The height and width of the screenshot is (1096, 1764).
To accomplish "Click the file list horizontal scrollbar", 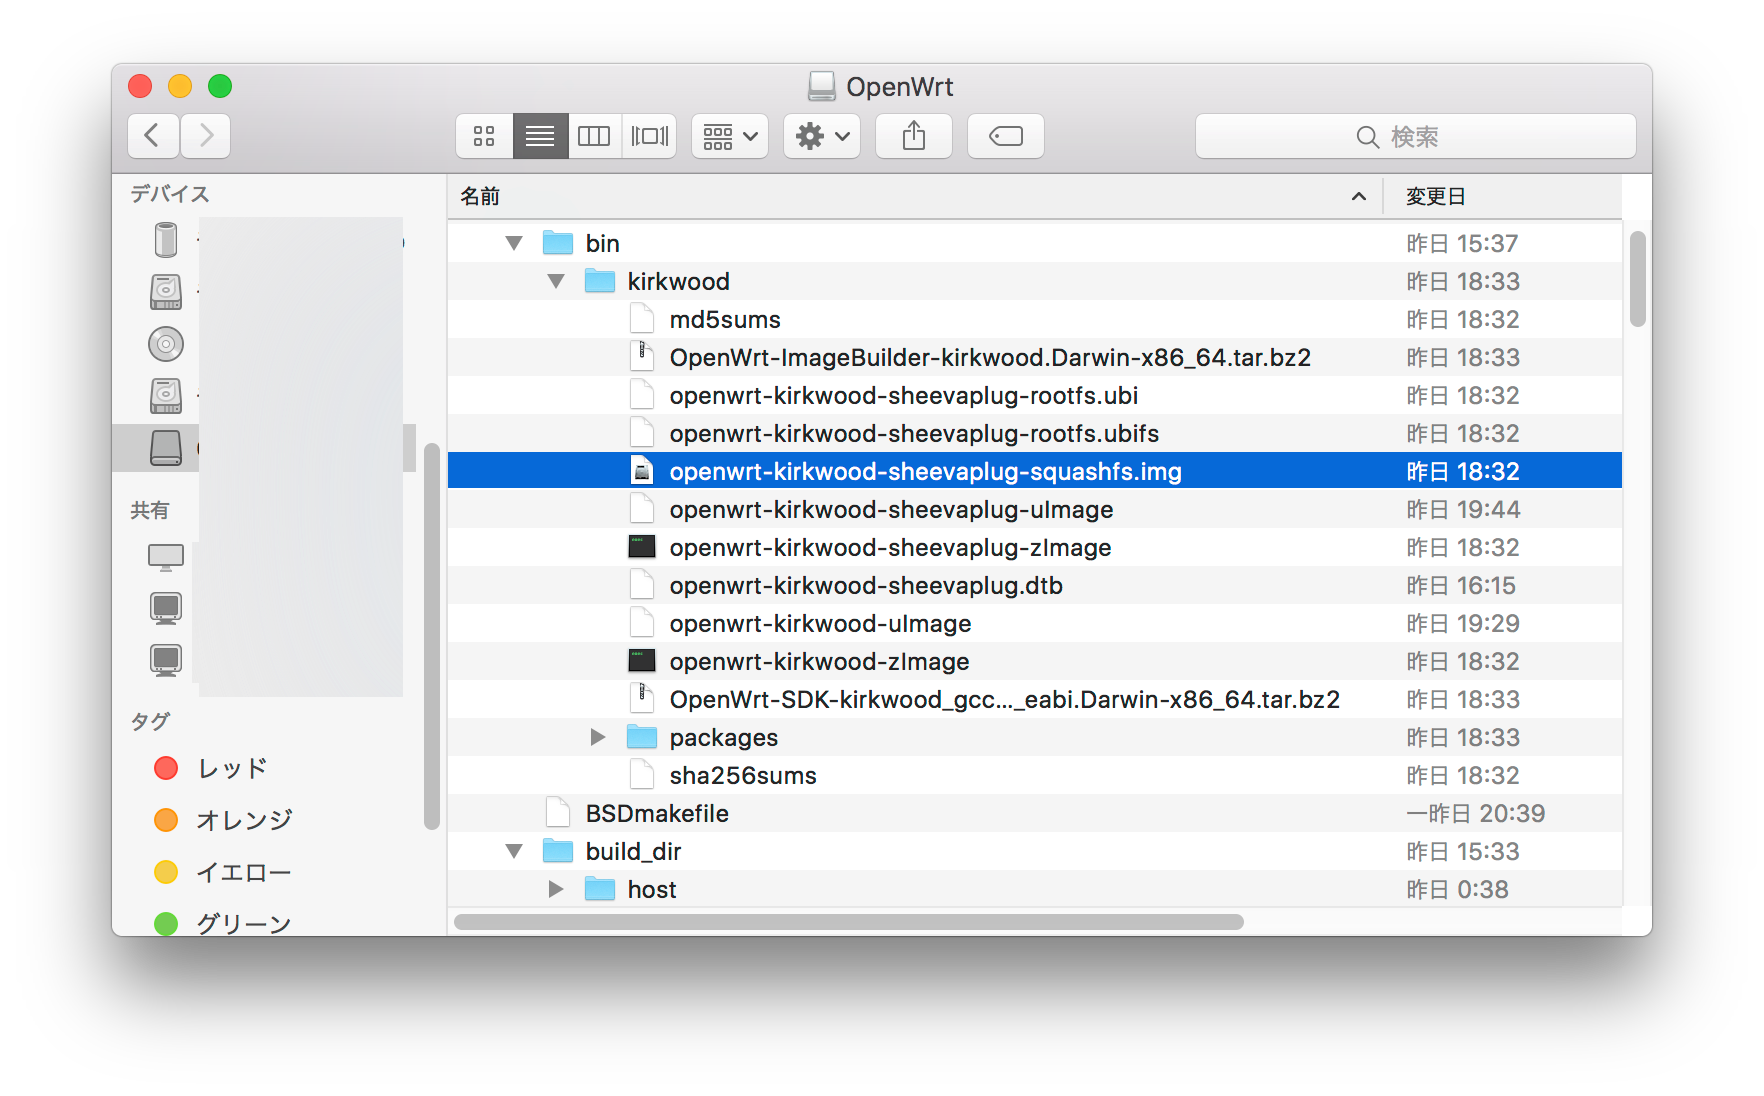I will click(x=849, y=922).
